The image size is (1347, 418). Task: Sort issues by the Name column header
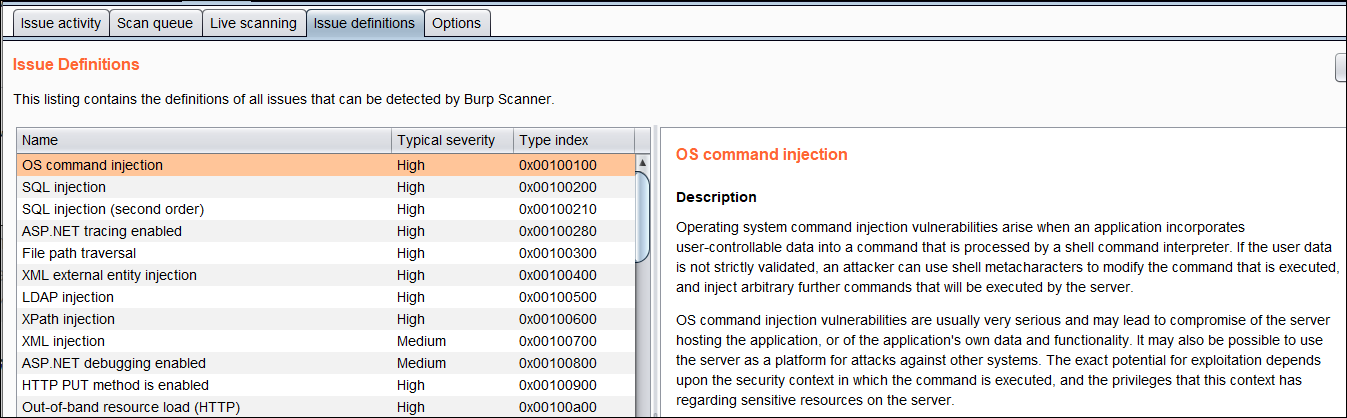(x=204, y=140)
